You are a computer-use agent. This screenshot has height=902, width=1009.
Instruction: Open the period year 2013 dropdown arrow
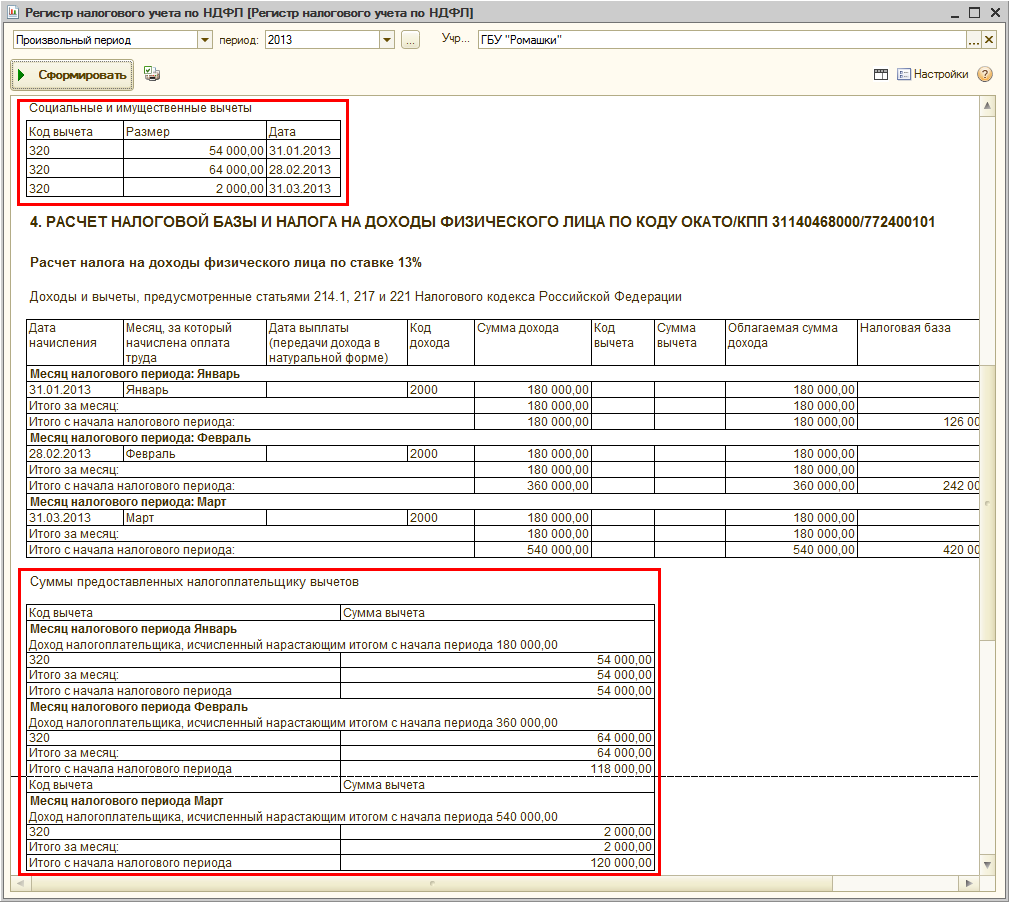click(387, 40)
